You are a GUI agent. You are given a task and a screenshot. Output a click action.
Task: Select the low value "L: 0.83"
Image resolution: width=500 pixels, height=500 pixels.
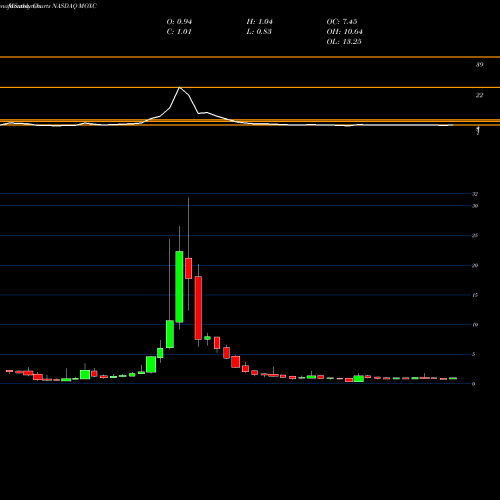(259, 32)
